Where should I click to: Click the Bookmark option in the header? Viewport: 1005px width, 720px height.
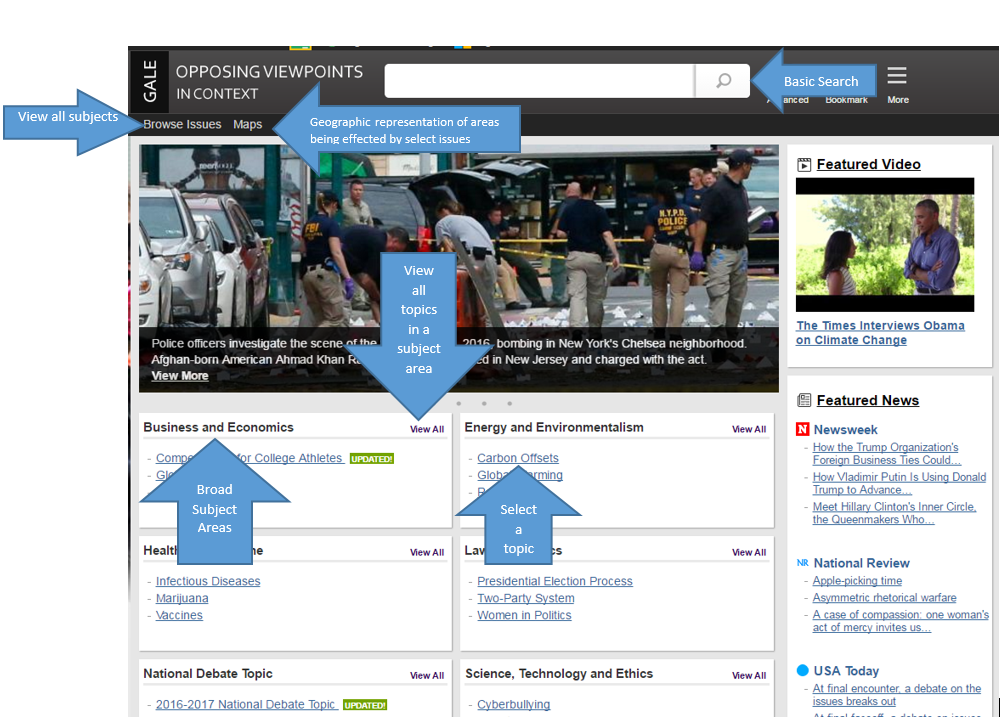pyautogui.click(x=847, y=100)
